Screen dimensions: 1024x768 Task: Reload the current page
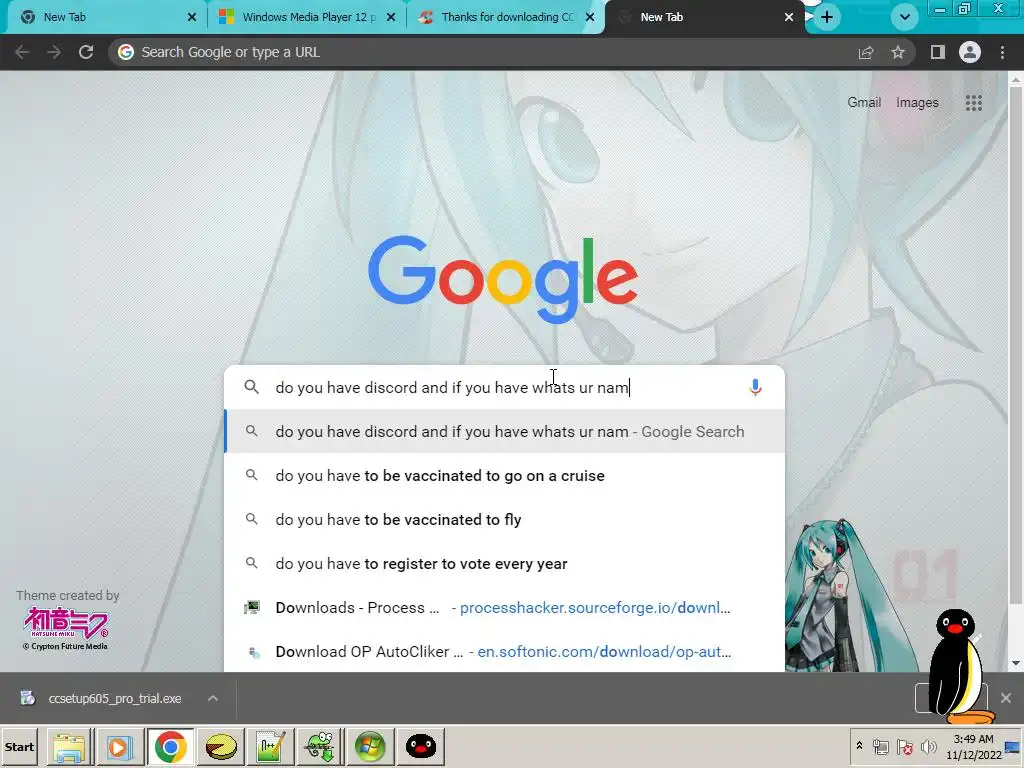(86, 52)
